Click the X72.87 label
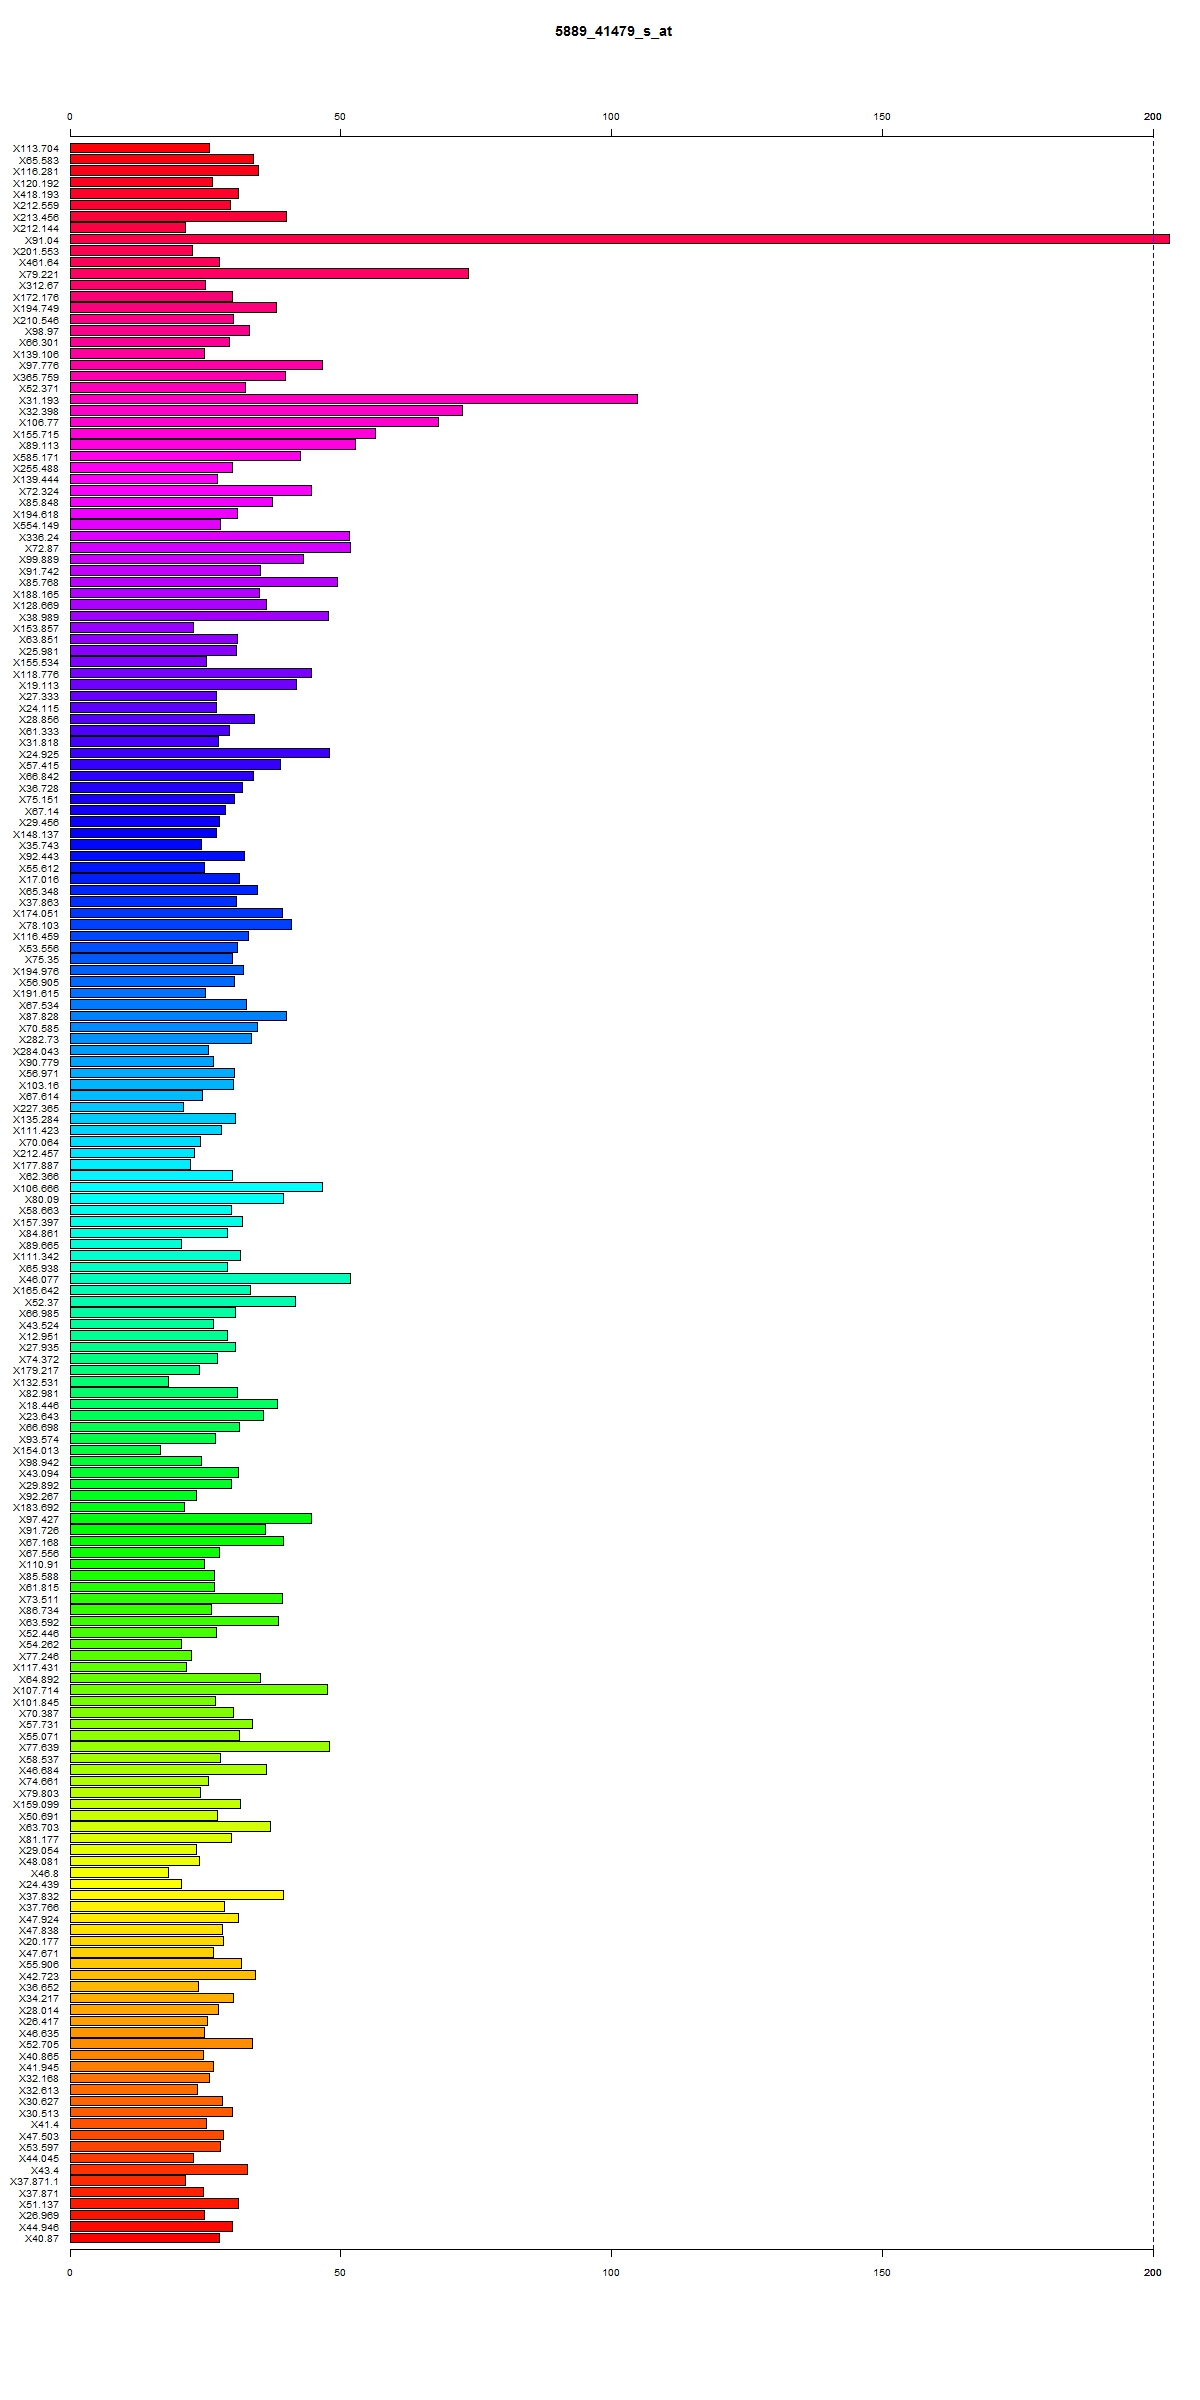The height and width of the screenshot is (2400, 1200). 42,548
